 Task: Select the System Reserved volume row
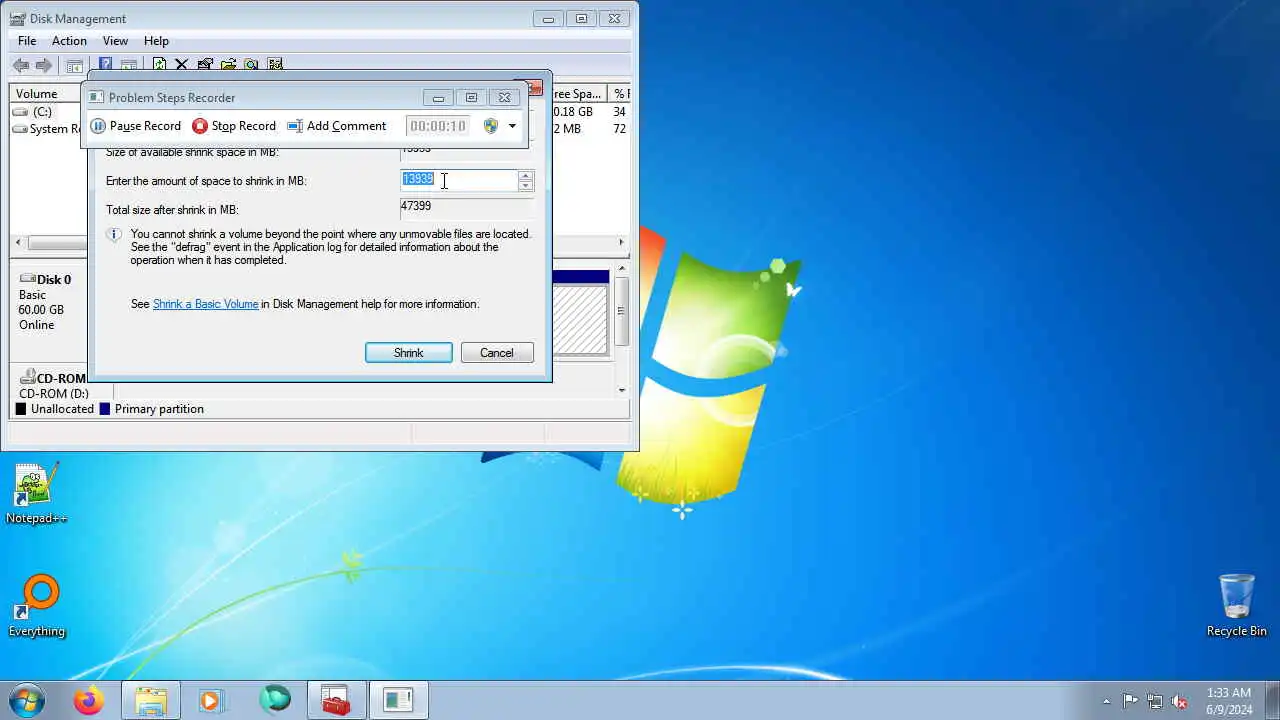[47, 129]
